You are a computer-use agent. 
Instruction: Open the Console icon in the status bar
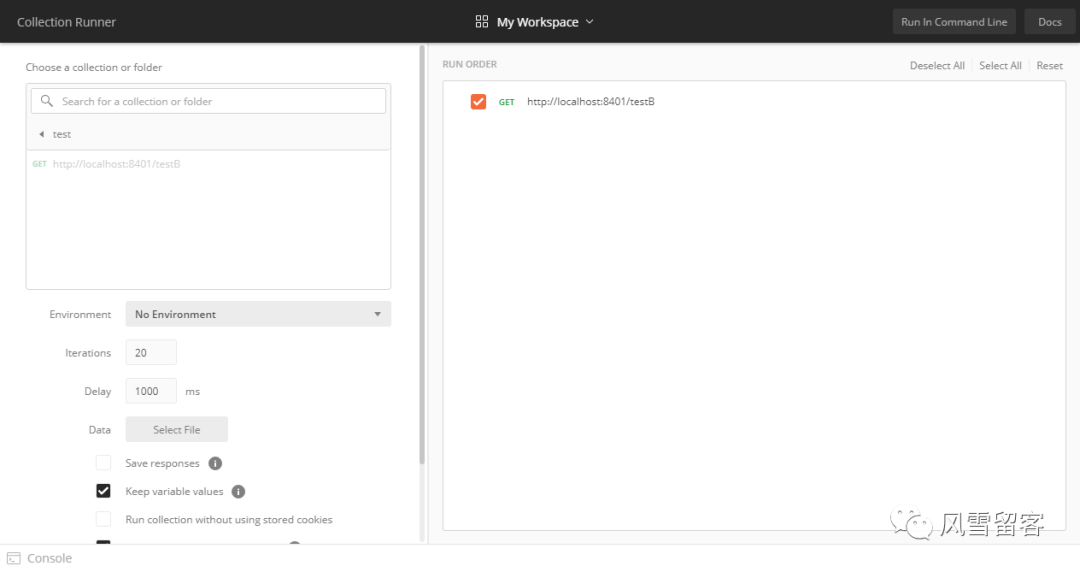tap(14, 558)
